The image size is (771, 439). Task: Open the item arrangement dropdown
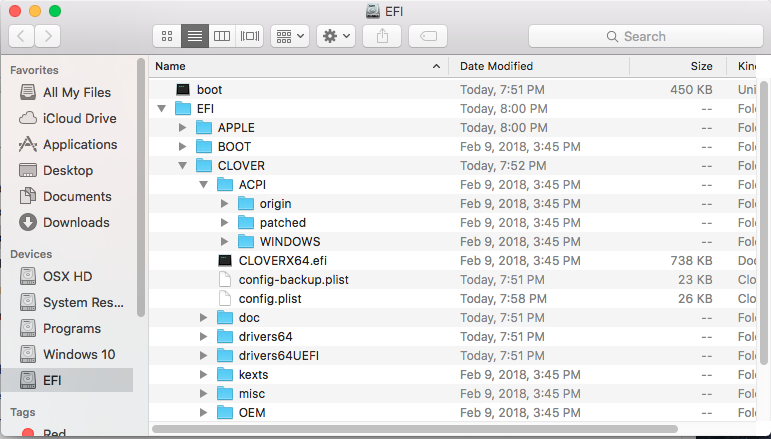(290, 36)
